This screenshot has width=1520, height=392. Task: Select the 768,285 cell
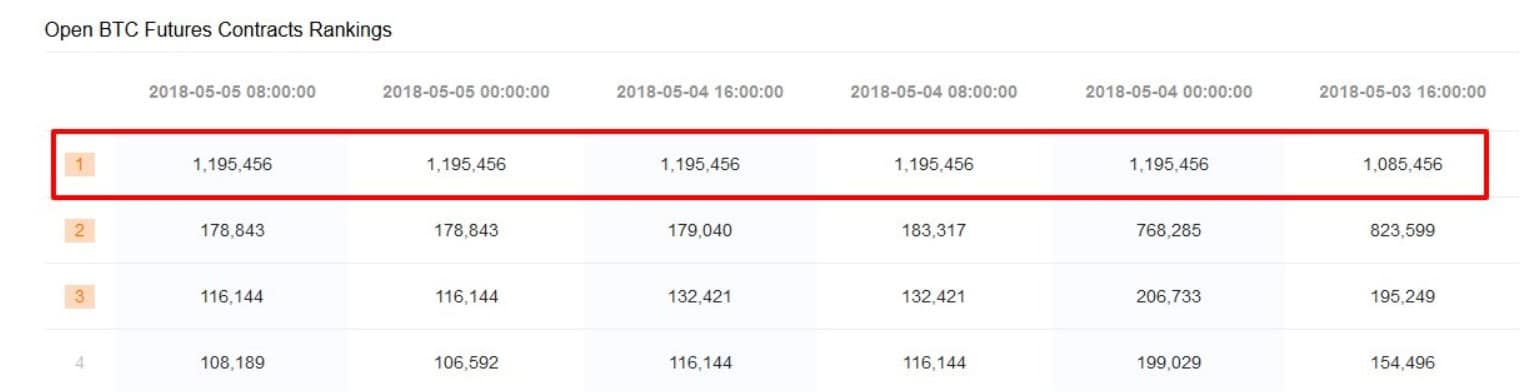tap(1168, 230)
